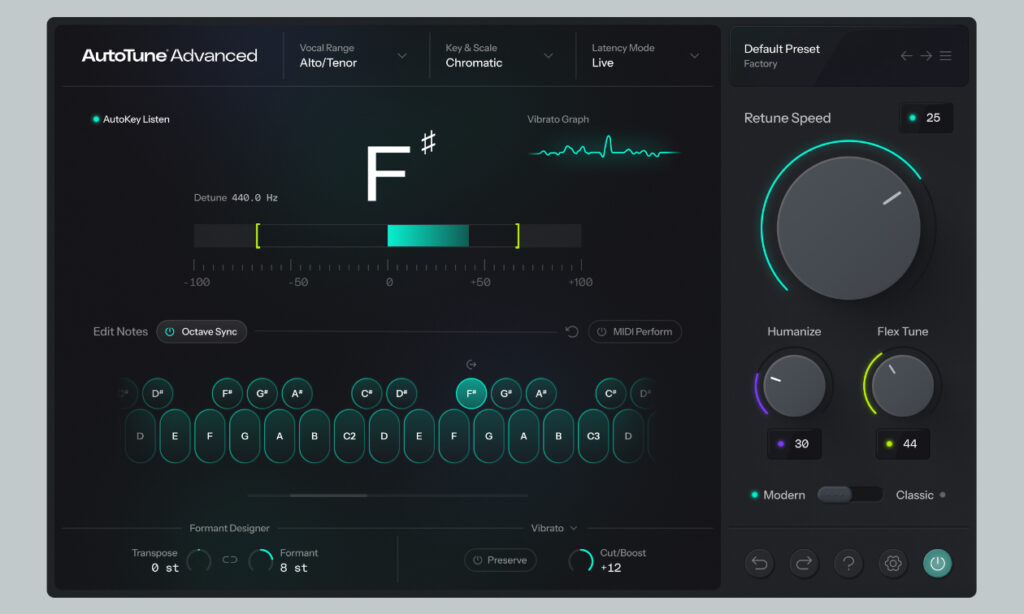The width and height of the screenshot is (1024, 614).
Task: Click the Flex Tune knob
Action: coord(903,386)
